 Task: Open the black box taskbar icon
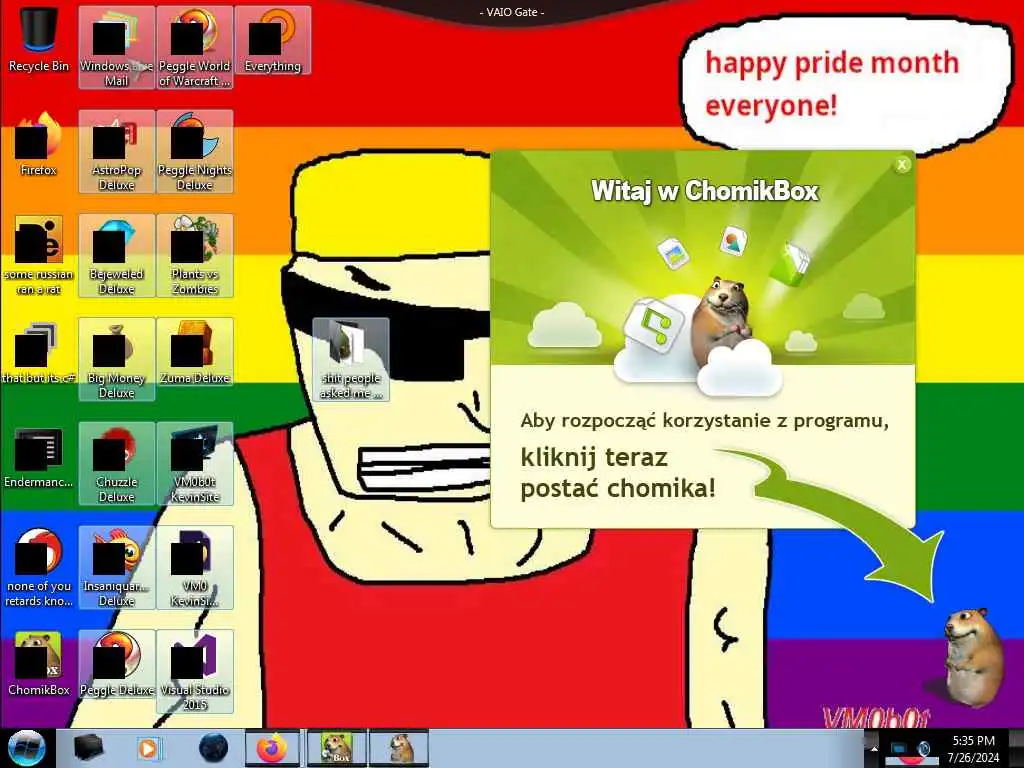pyautogui.click(x=88, y=748)
